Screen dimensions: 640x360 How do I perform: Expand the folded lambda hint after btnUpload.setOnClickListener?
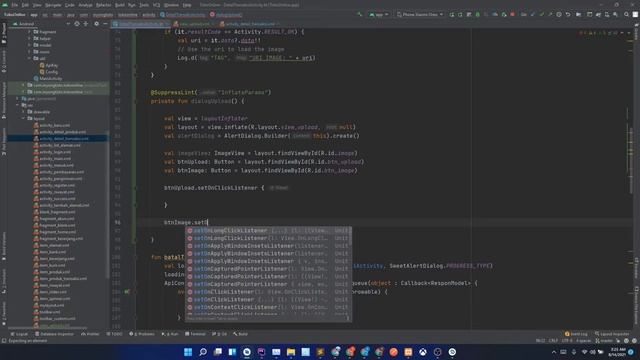pos(279,188)
